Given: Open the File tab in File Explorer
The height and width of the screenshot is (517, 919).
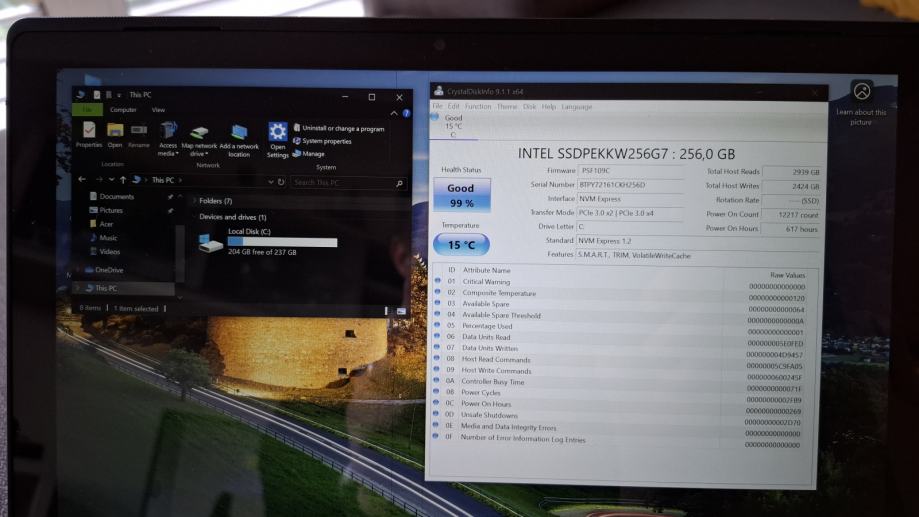Looking at the screenshot, I should click(87, 110).
